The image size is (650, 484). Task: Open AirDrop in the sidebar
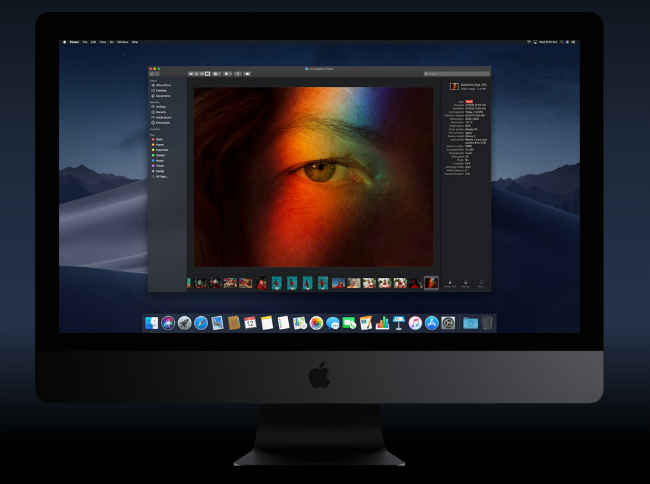pos(159,107)
